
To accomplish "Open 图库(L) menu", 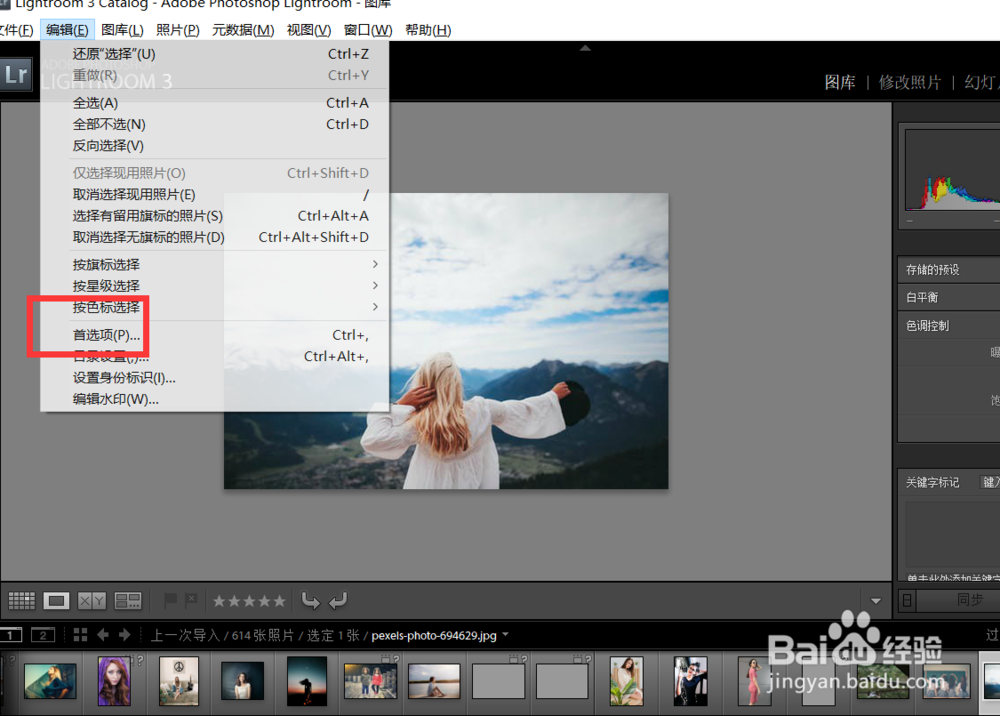I will point(122,30).
